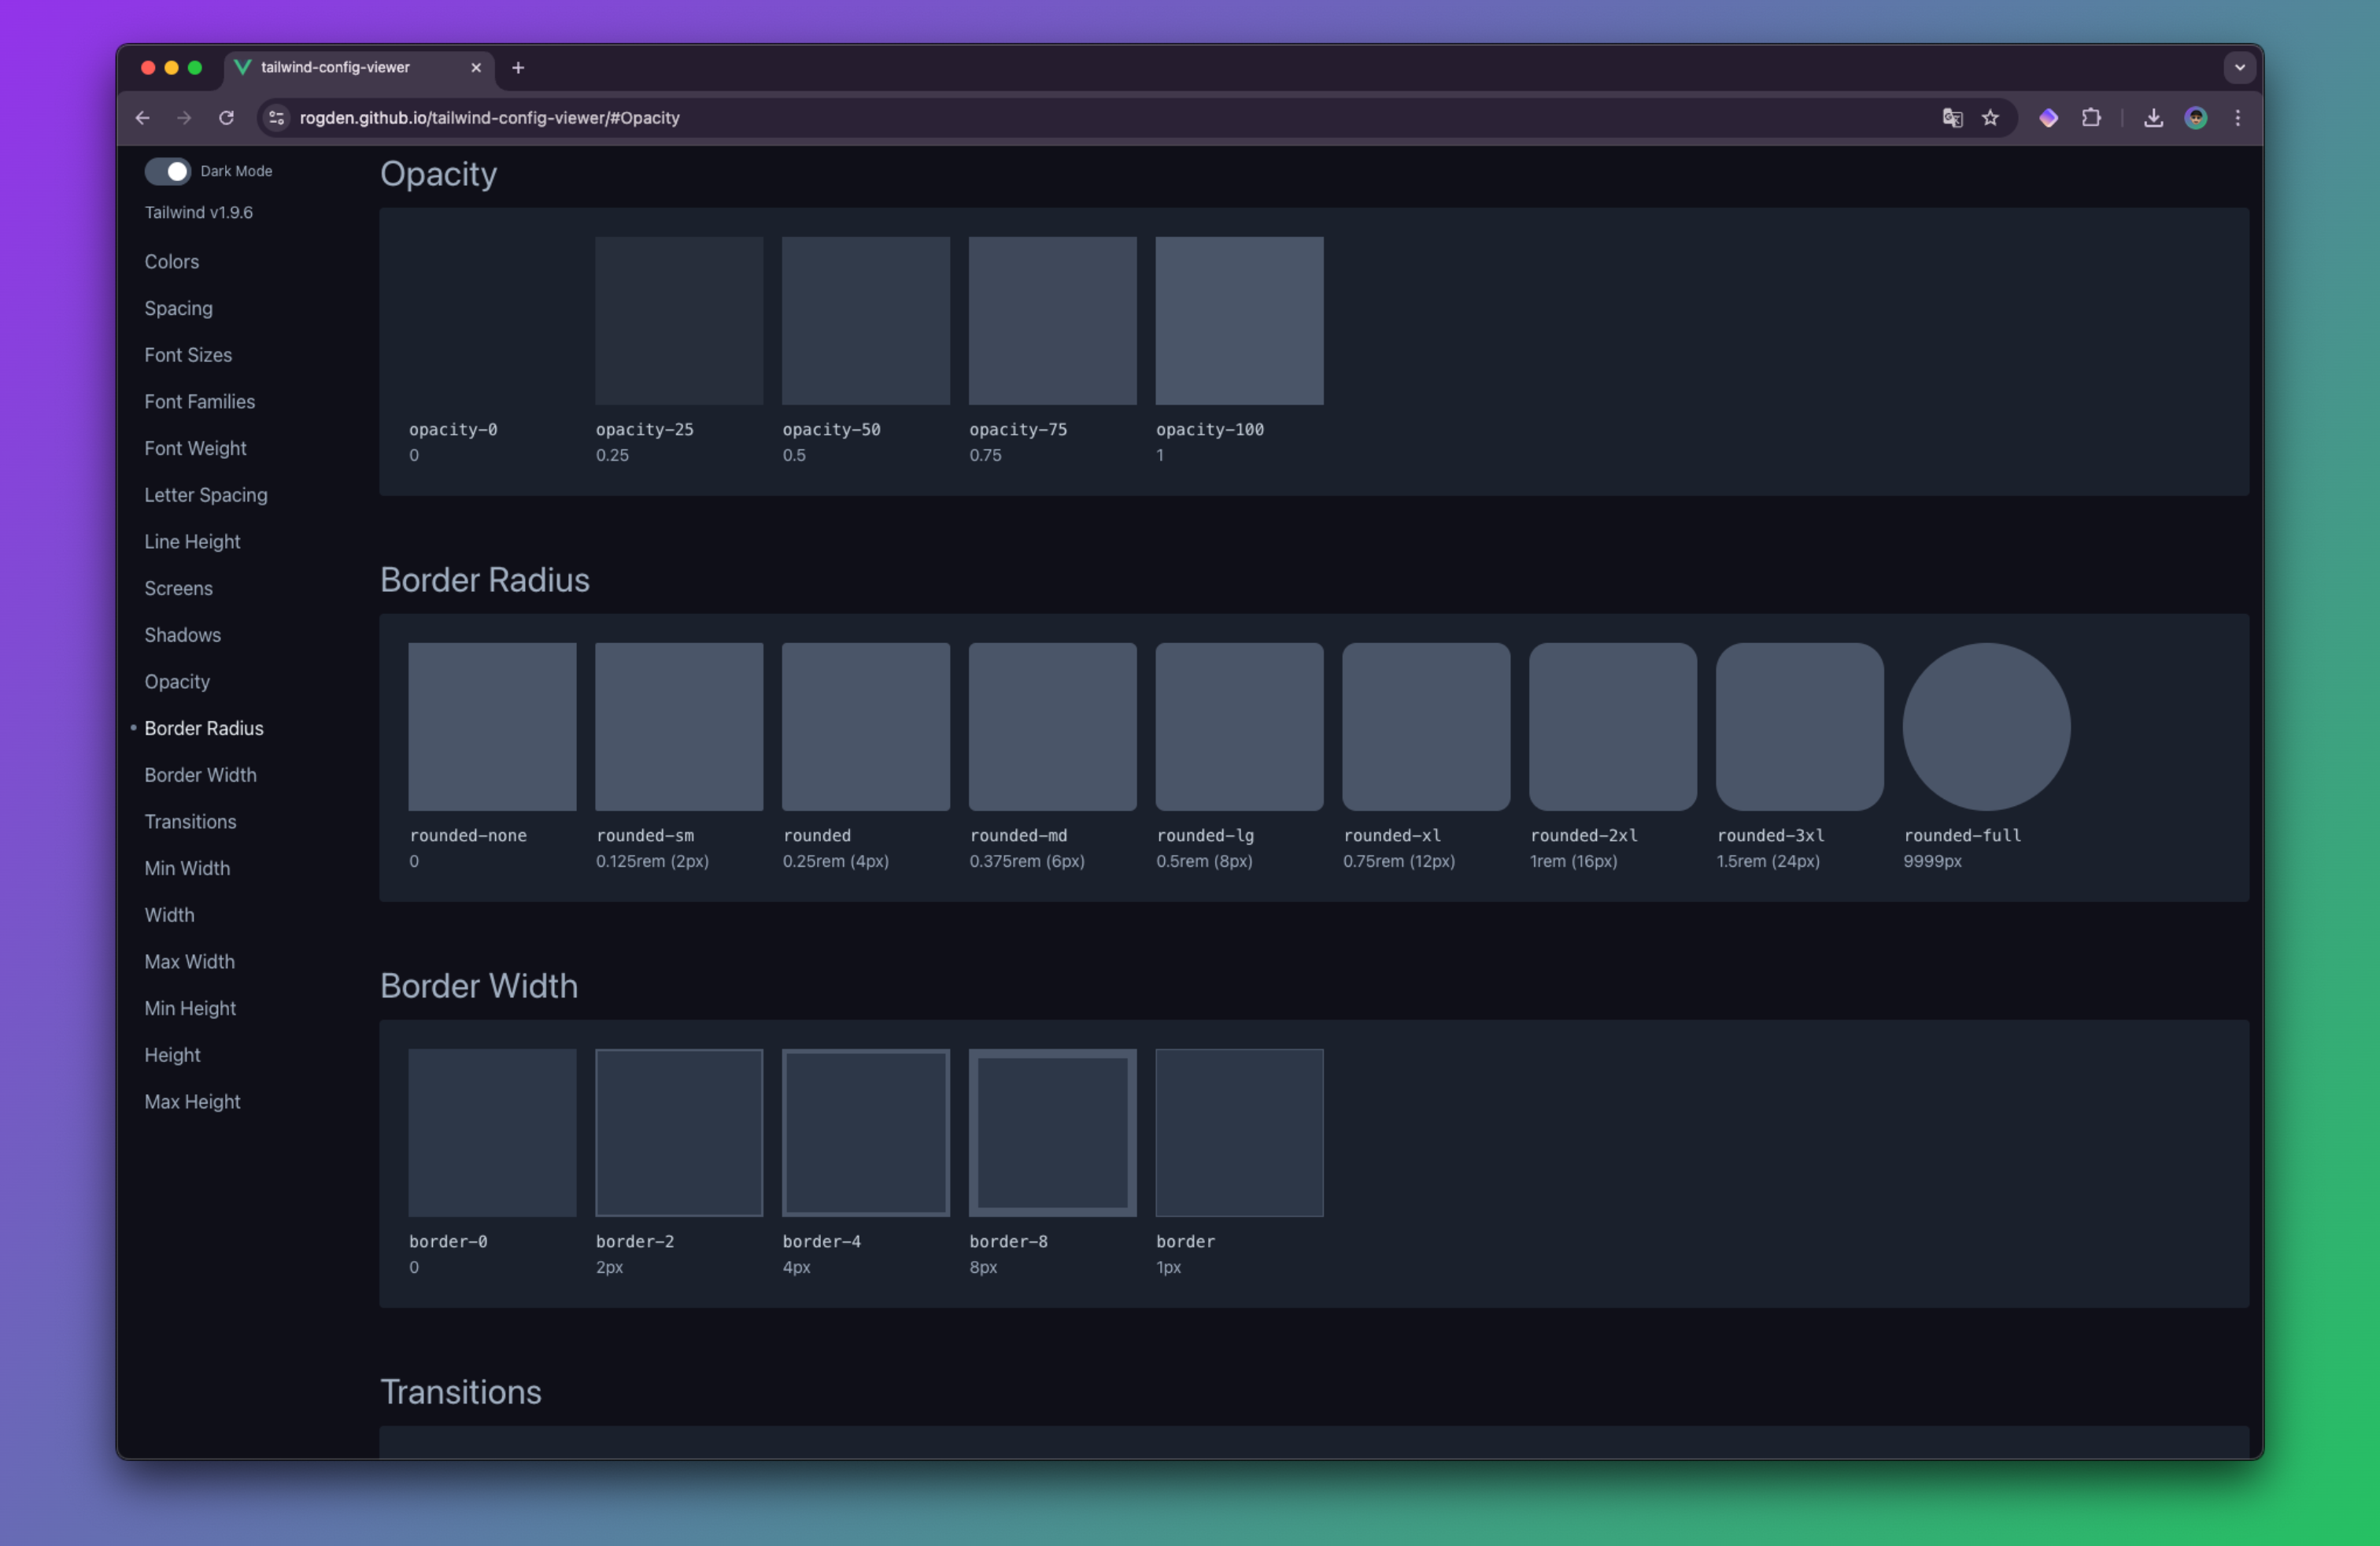Click the opacity-75 swatch

point(1053,321)
